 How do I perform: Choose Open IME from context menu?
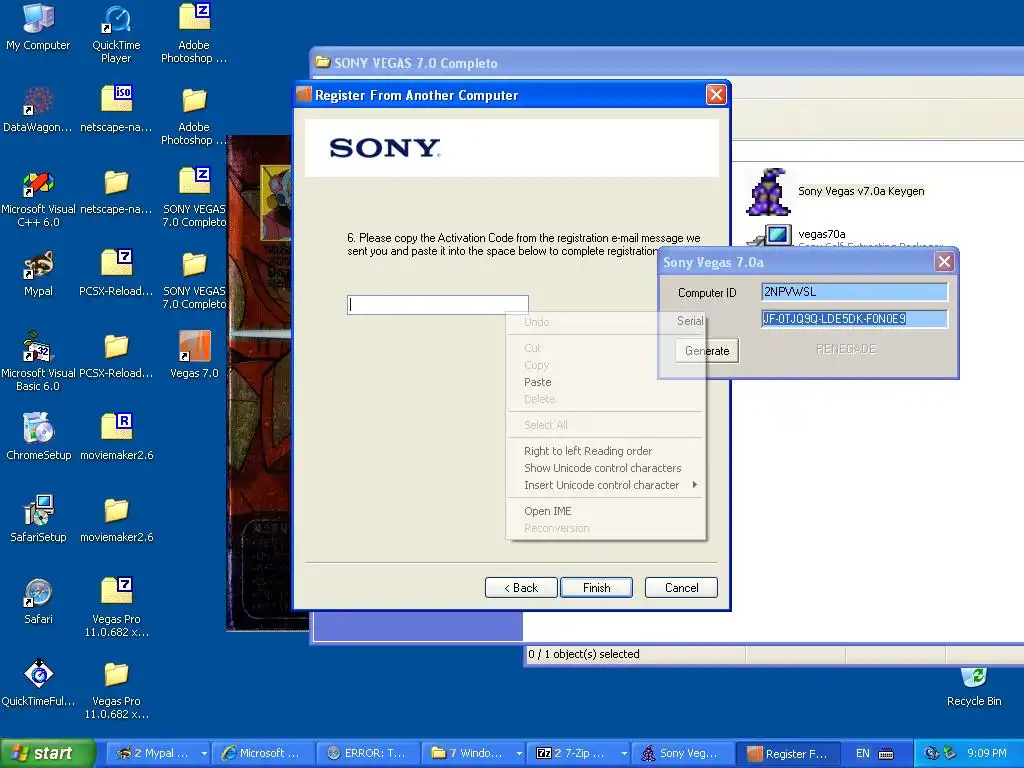point(547,511)
